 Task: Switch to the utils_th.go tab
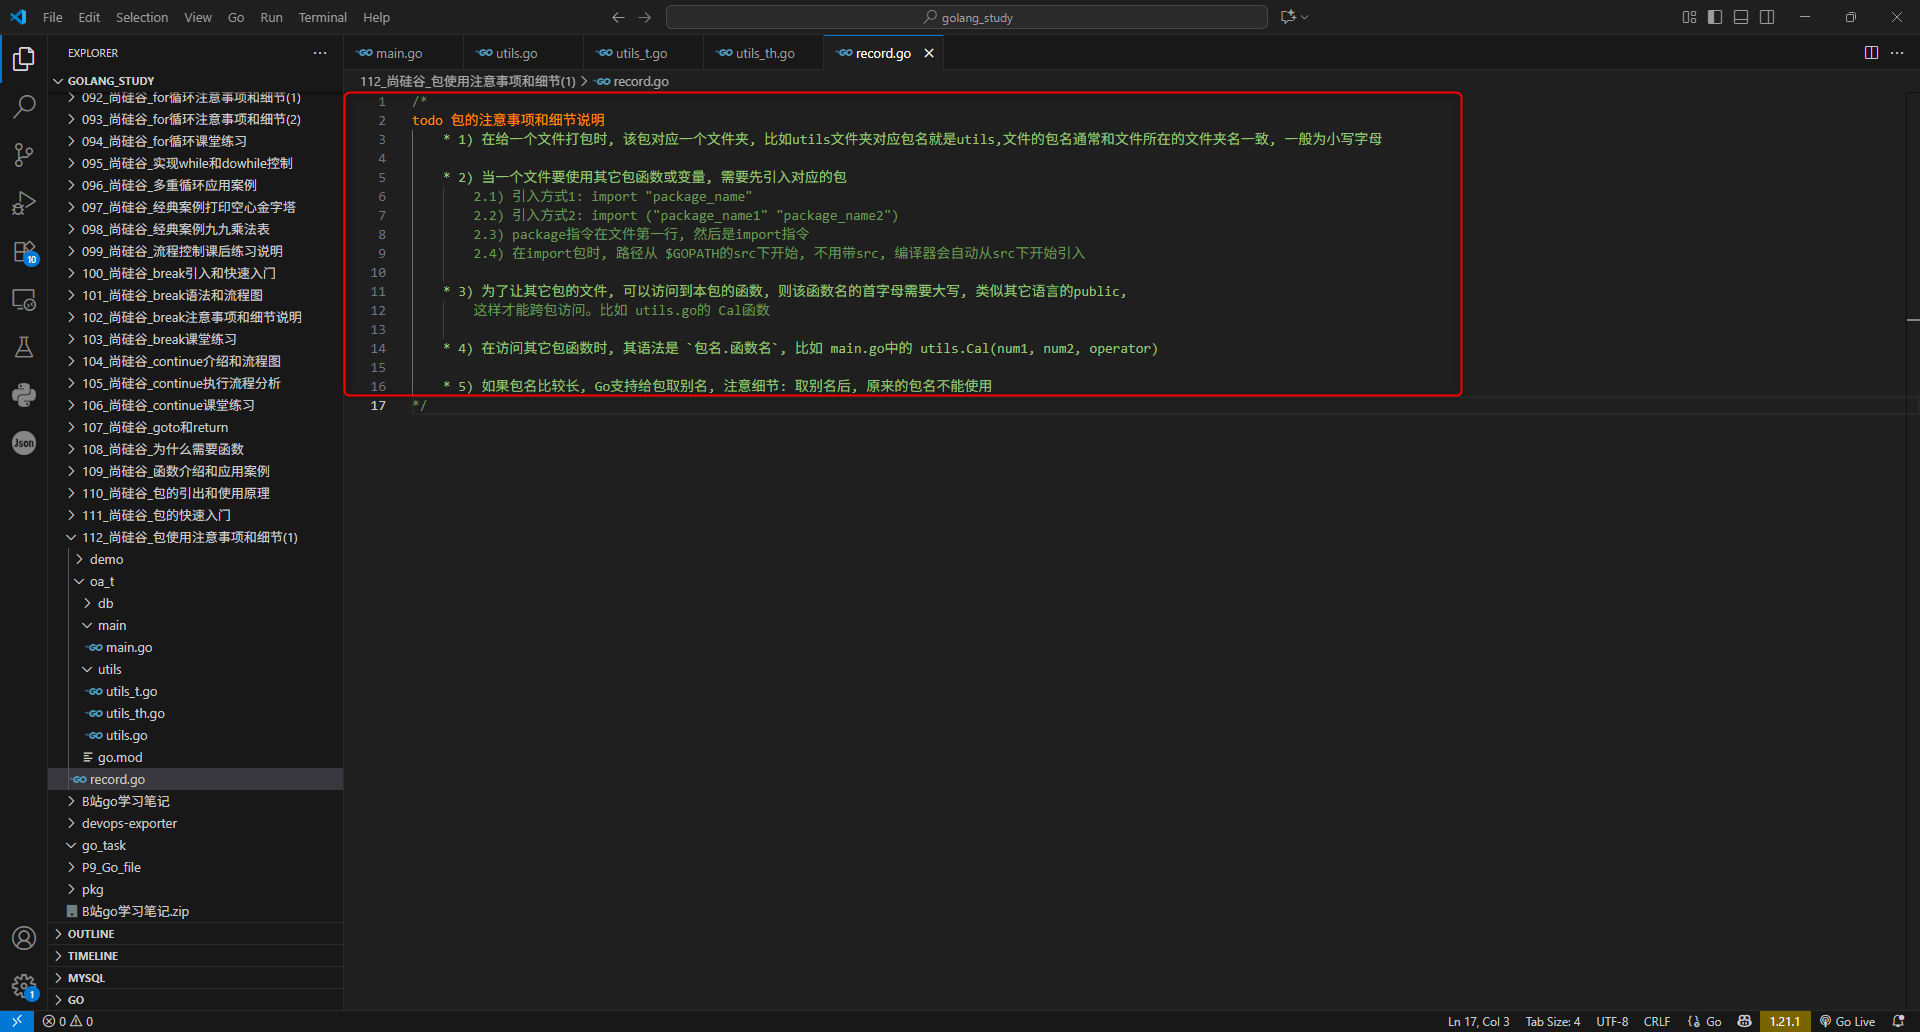click(x=764, y=53)
